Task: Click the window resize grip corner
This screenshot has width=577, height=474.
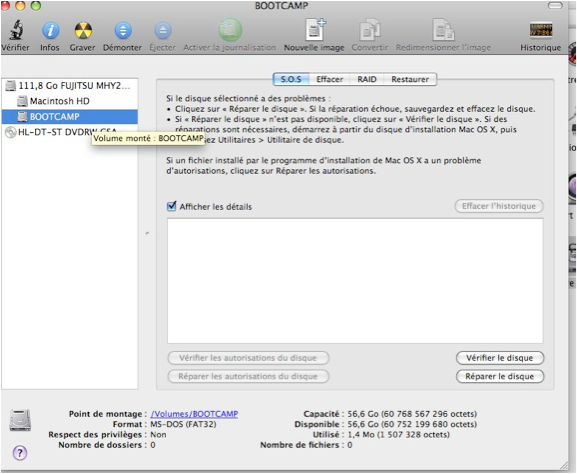Action: coord(565,465)
